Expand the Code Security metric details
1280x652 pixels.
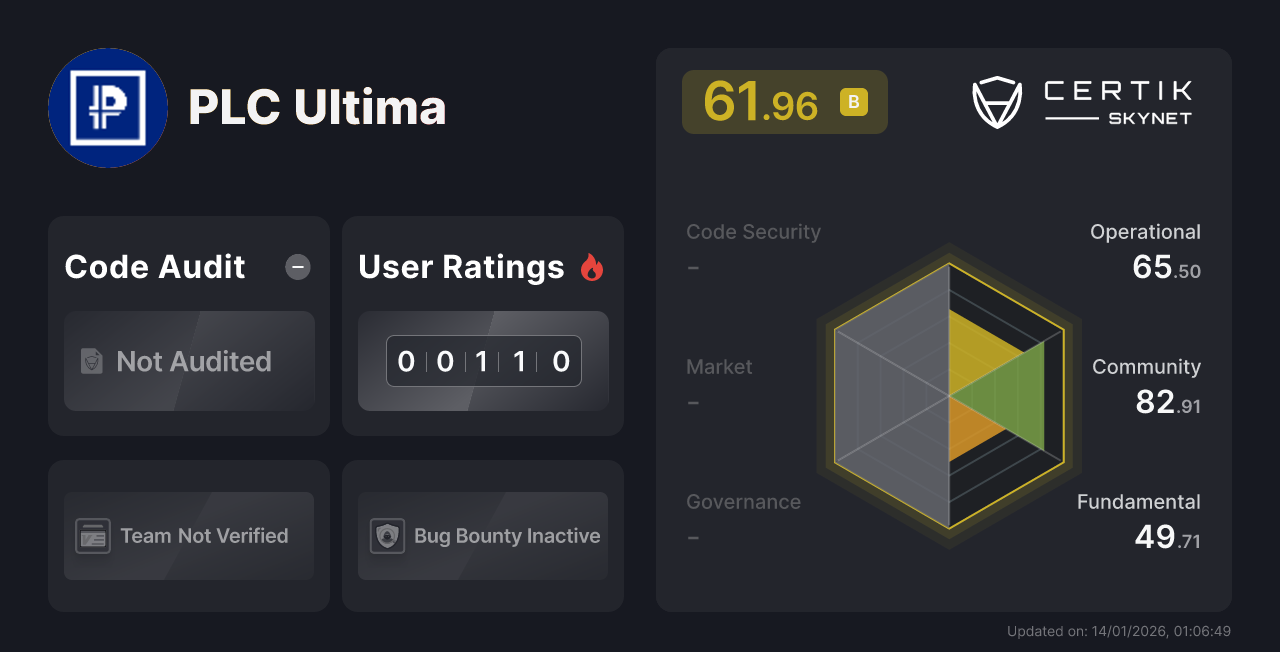pos(753,248)
